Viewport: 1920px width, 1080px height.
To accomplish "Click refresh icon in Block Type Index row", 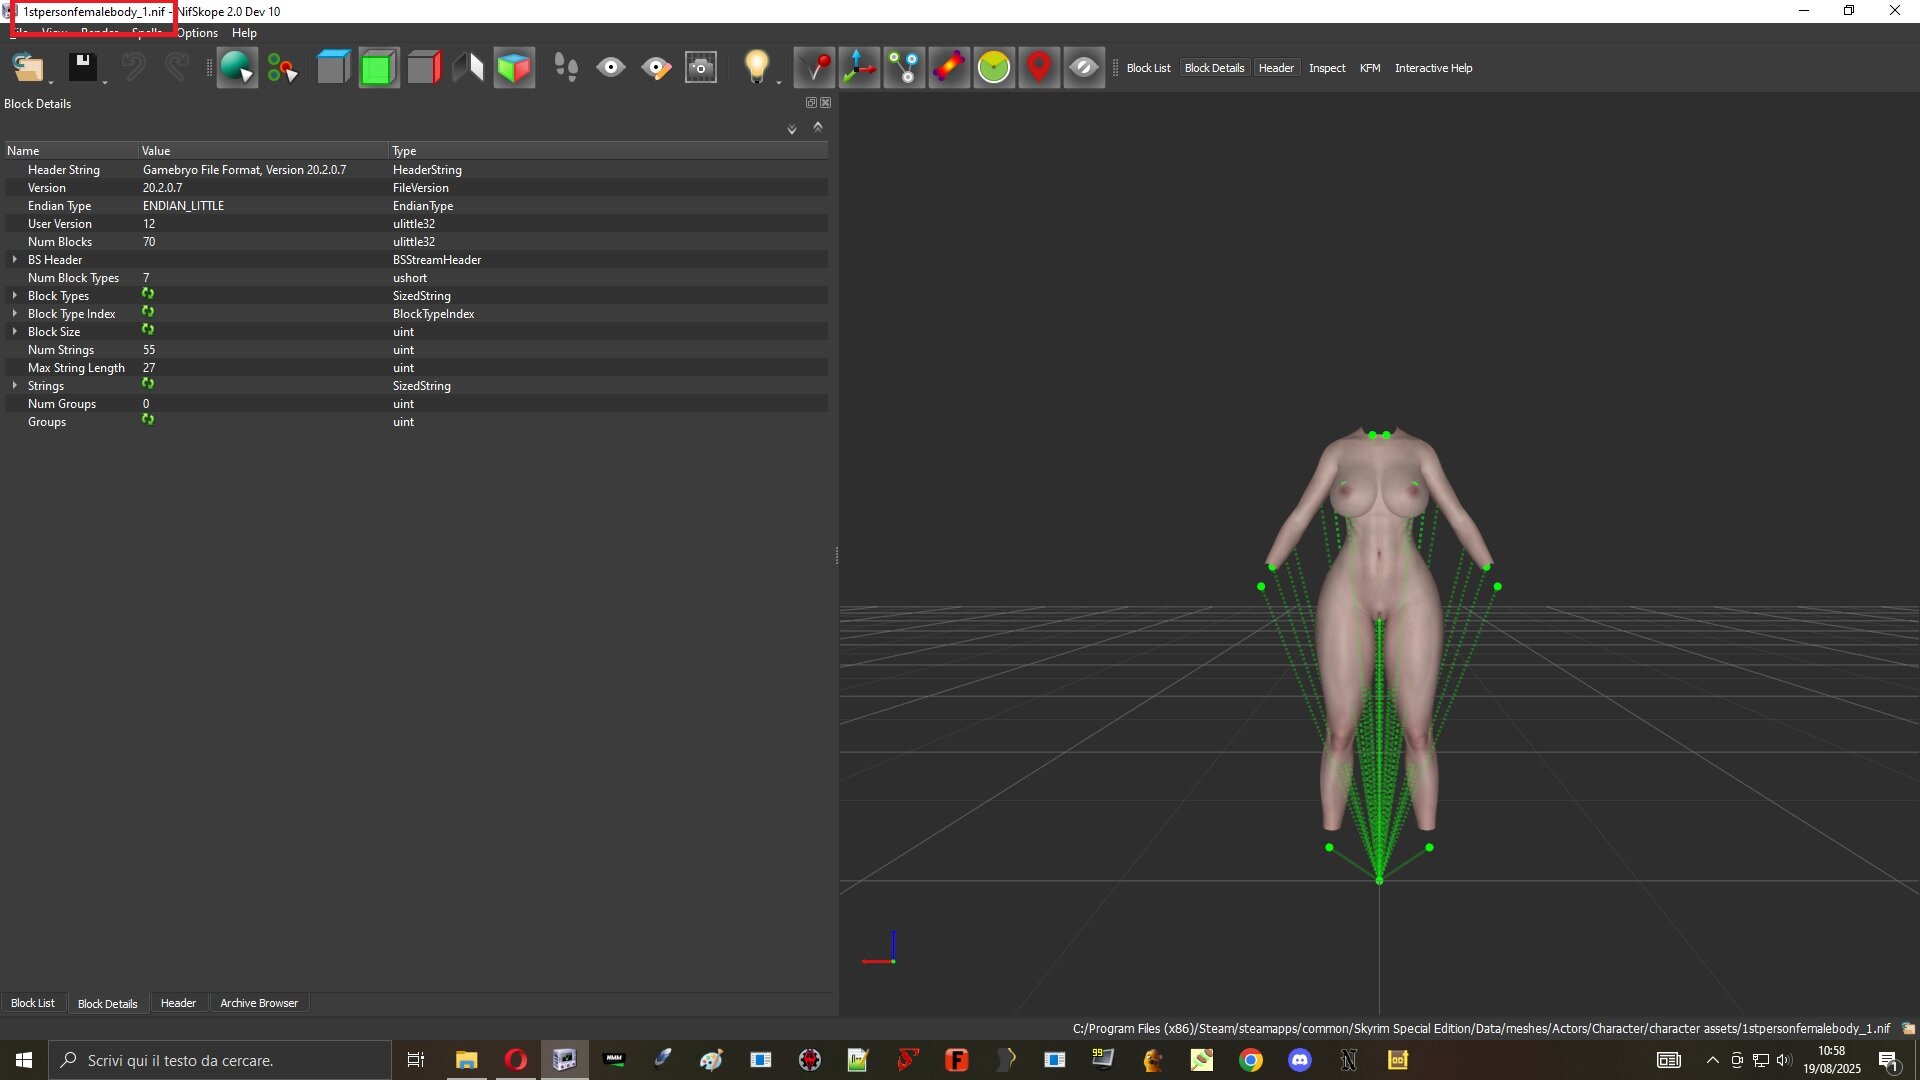I will pyautogui.click(x=148, y=312).
